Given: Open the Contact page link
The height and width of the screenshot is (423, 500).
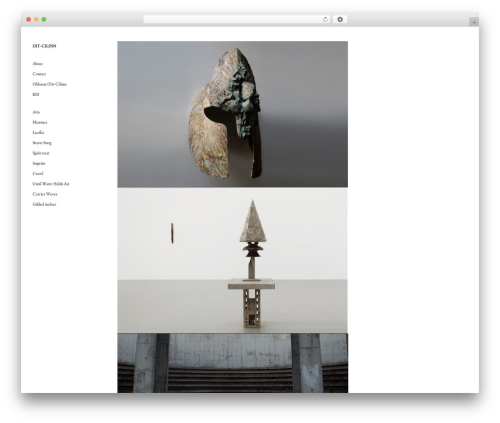Looking at the screenshot, I should tap(39, 74).
